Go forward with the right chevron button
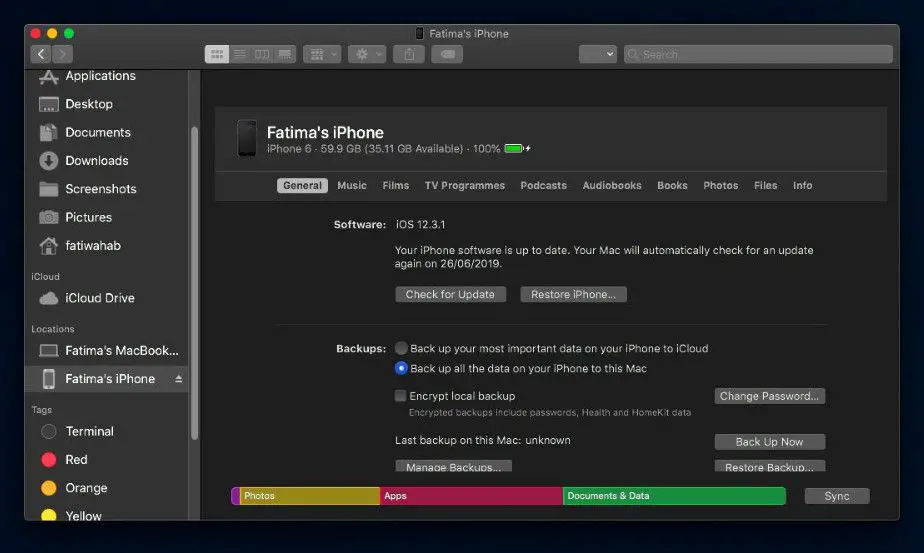The height and width of the screenshot is (553, 924). point(62,54)
